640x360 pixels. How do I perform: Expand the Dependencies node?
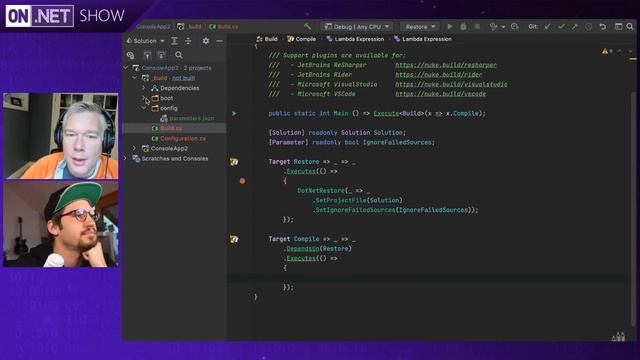pyautogui.click(x=144, y=88)
